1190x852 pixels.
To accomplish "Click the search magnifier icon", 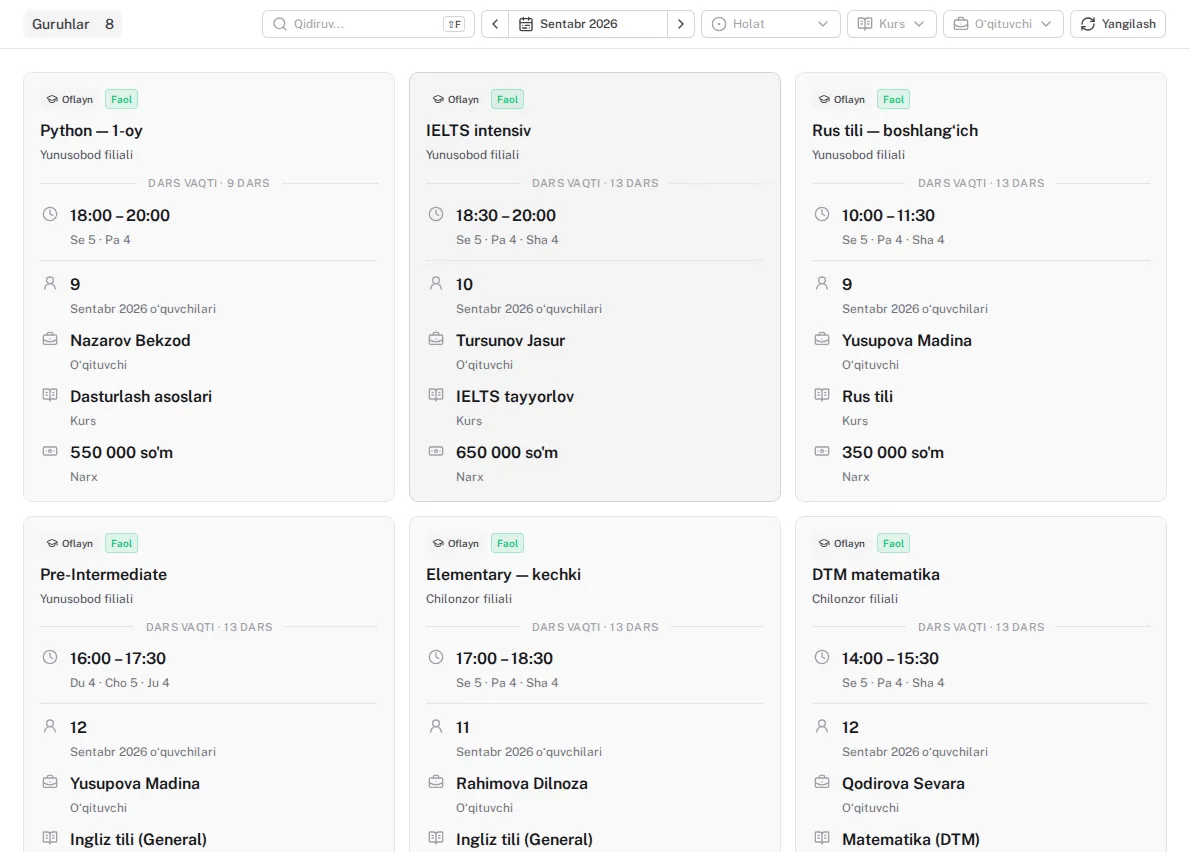I will 279,24.
